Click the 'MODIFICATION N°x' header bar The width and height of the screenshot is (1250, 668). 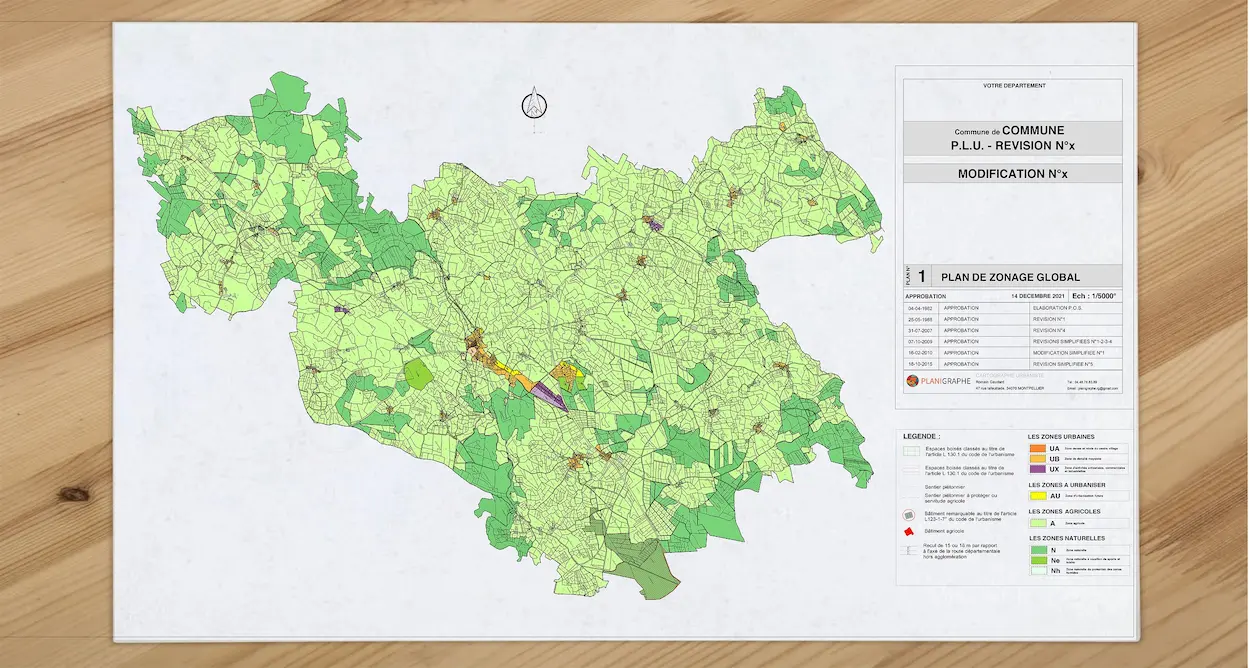(x=1012, y=174)
